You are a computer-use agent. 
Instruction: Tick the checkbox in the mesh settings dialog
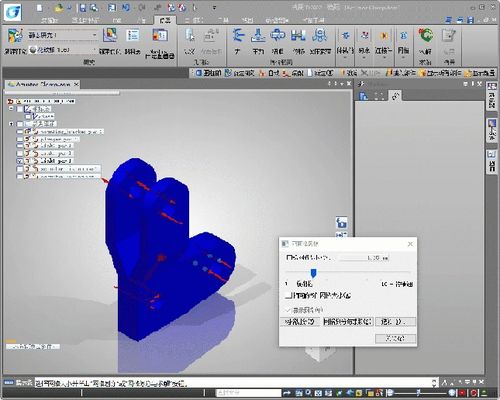click(x=289, y=295)
